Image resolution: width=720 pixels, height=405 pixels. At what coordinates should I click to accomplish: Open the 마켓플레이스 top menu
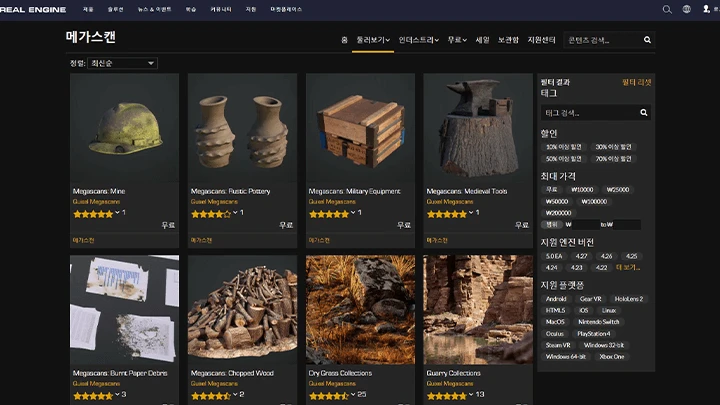(286, 9)
